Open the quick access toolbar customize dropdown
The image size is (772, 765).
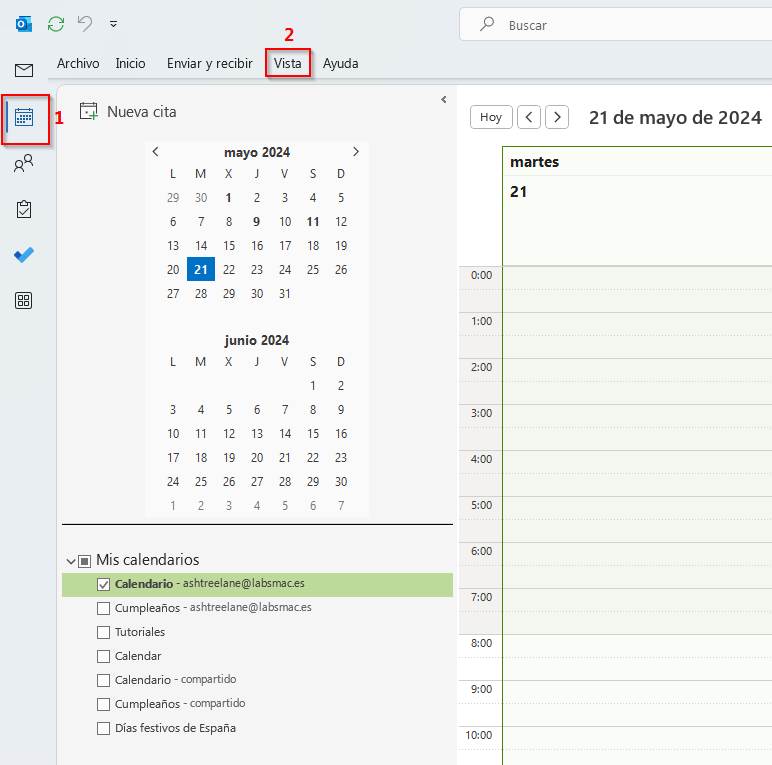tap(113, 23)
